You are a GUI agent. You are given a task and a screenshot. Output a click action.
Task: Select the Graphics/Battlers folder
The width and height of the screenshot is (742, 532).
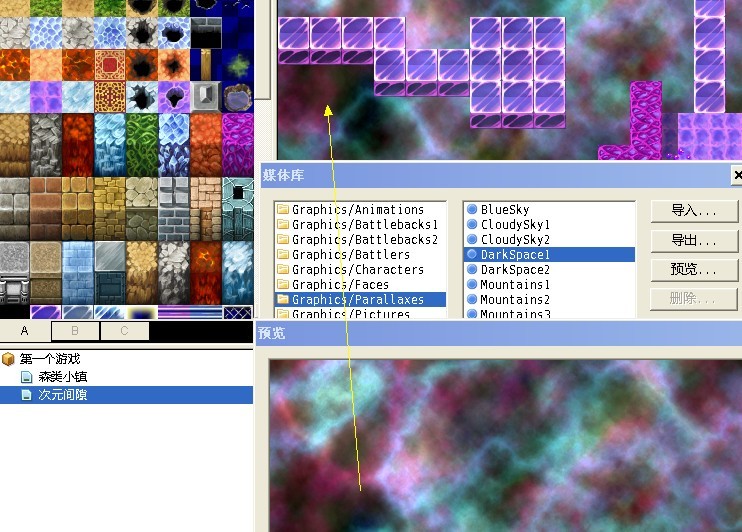[360, 255]
